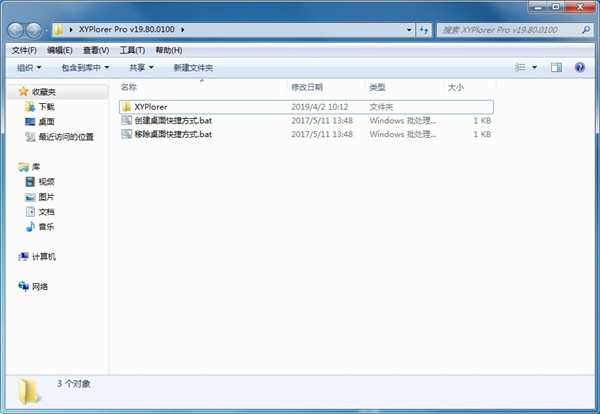The image size is (600, 414).
Task: Close the Explorer window
Action: pyautogui.click(x=579, y=7)
